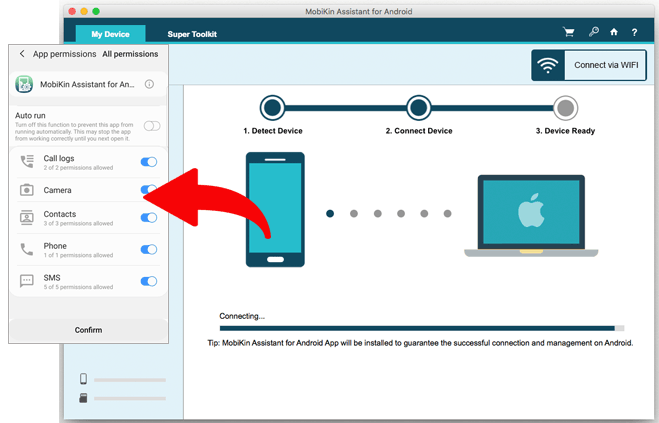Click the '1. Detect Device' label

tap(273, 131)
